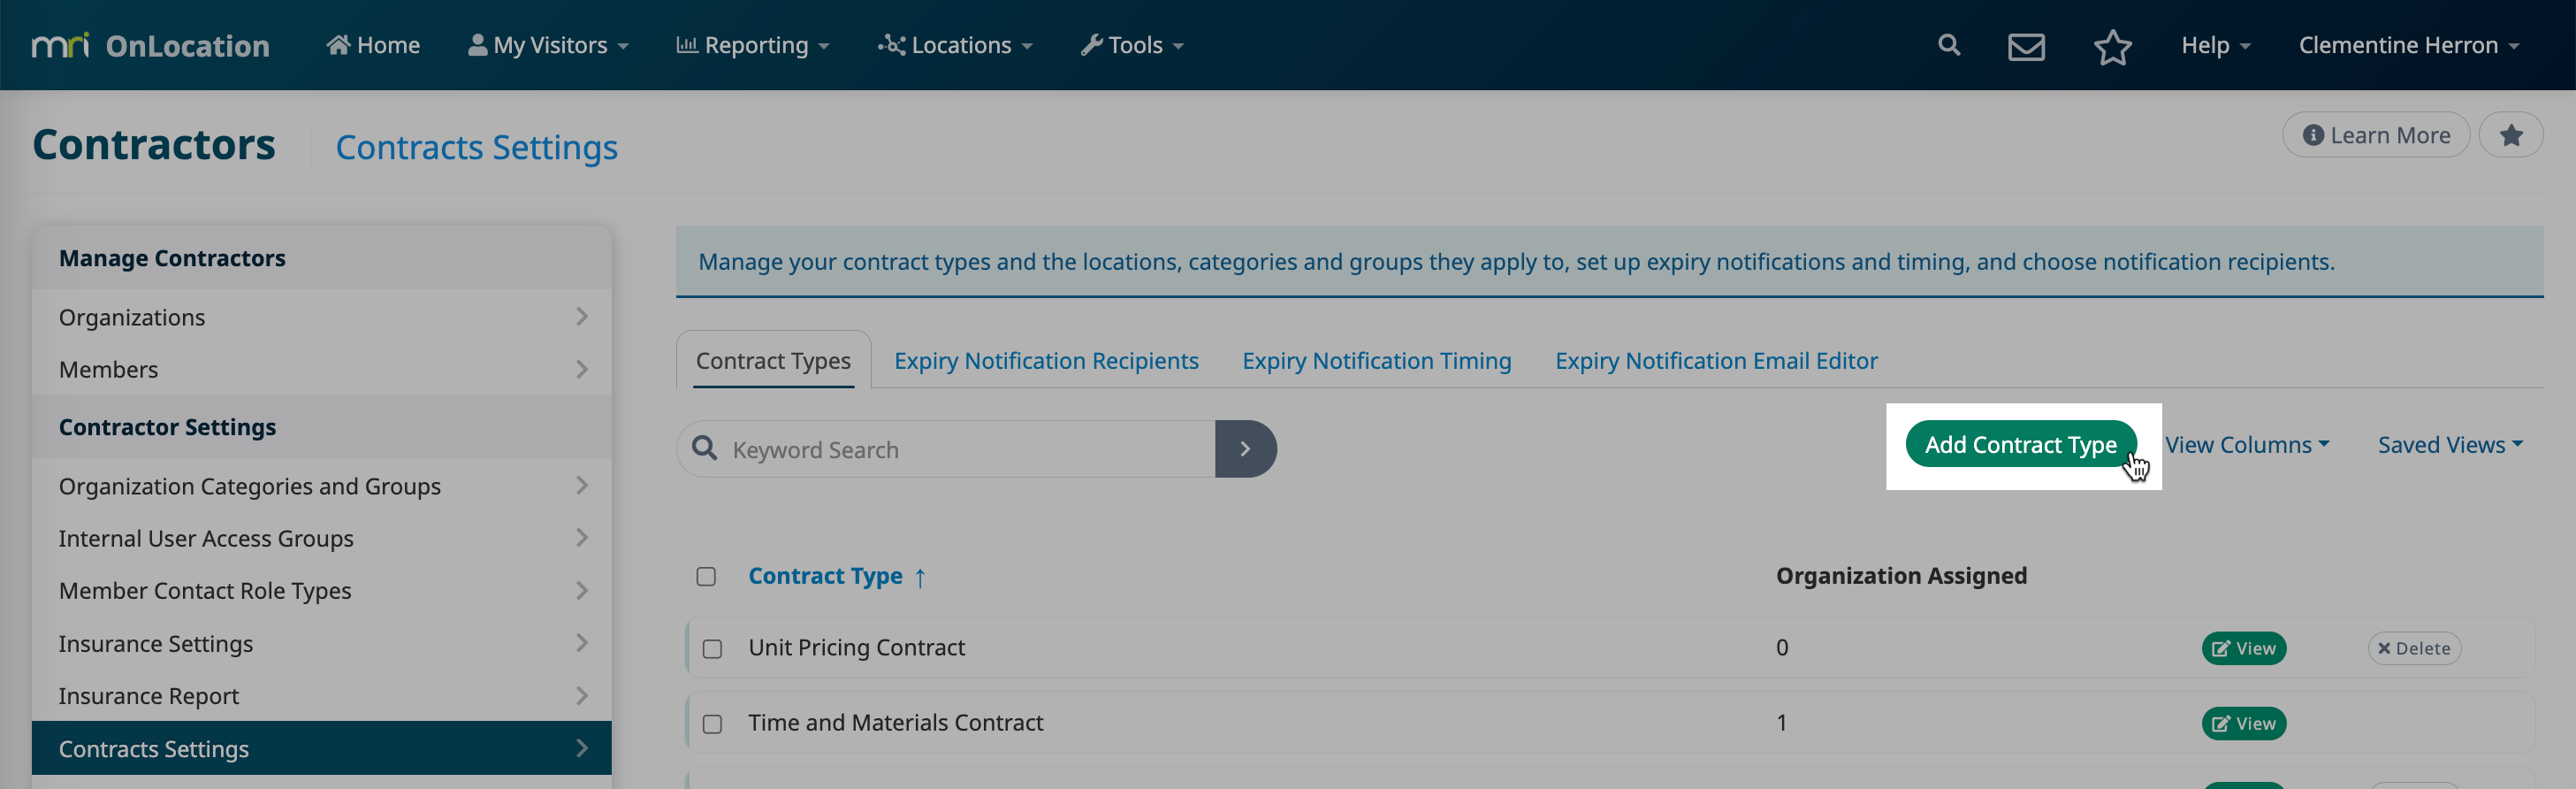This screenshot has width=2576, height=789.
Task: Open the search magnifier icon in top bar
Action: [x=1948, y=45]
